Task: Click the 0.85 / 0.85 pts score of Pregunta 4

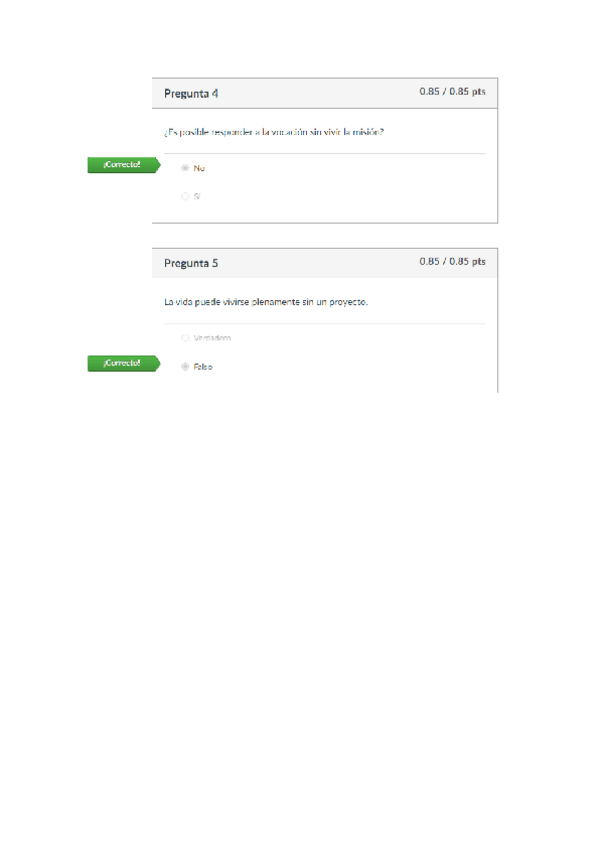Action: tap(452, 91)
